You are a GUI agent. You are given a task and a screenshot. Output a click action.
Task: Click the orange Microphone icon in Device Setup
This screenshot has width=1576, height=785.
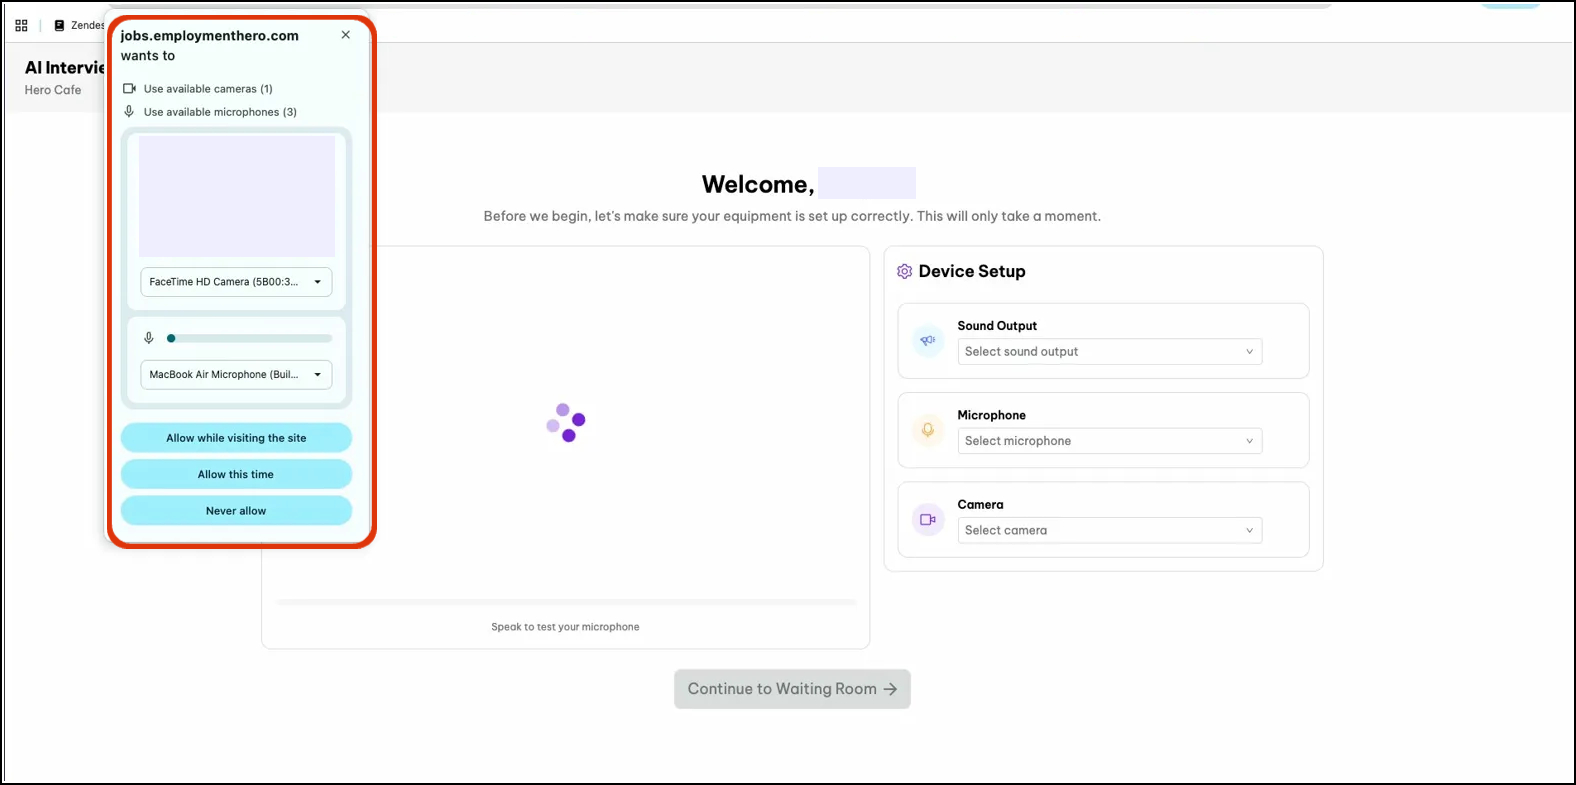click(928, 430)
